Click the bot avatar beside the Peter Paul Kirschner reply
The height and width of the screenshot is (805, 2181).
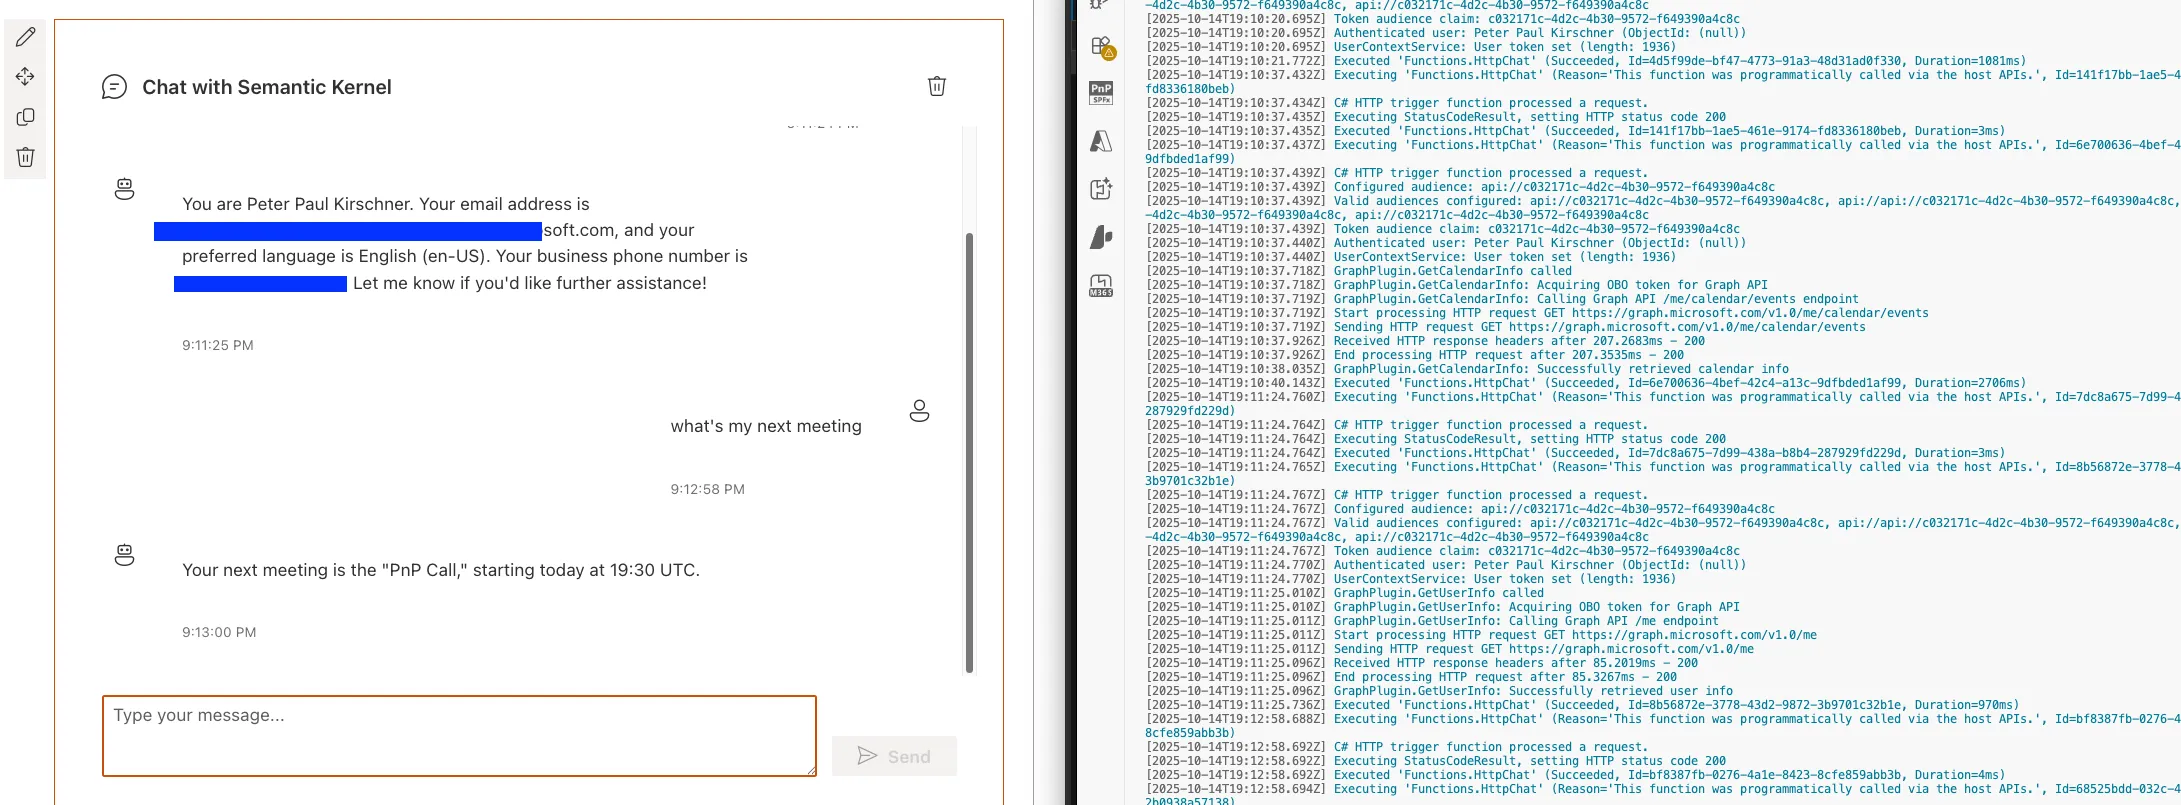[124, 189]
